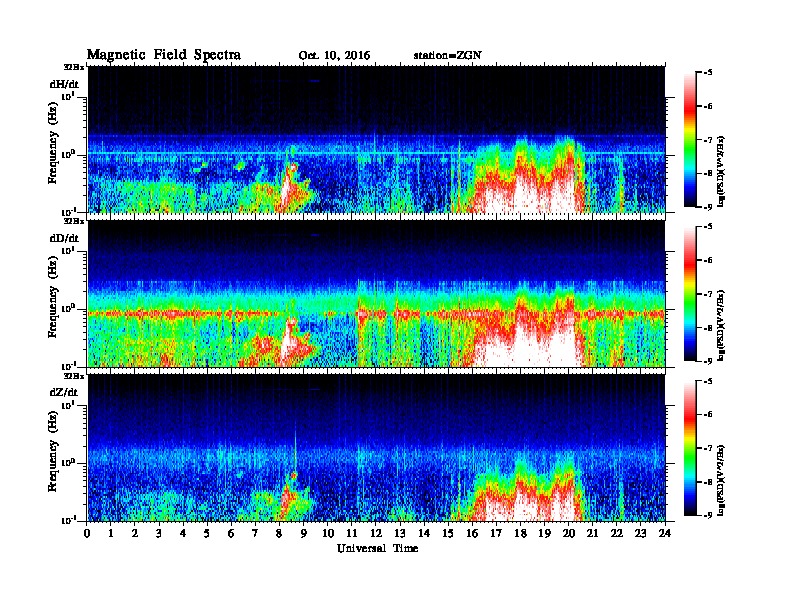Click the 10^0 frequency tick of dD/dt panel
The width and height of the screenshot is (792, 612).
69,308
